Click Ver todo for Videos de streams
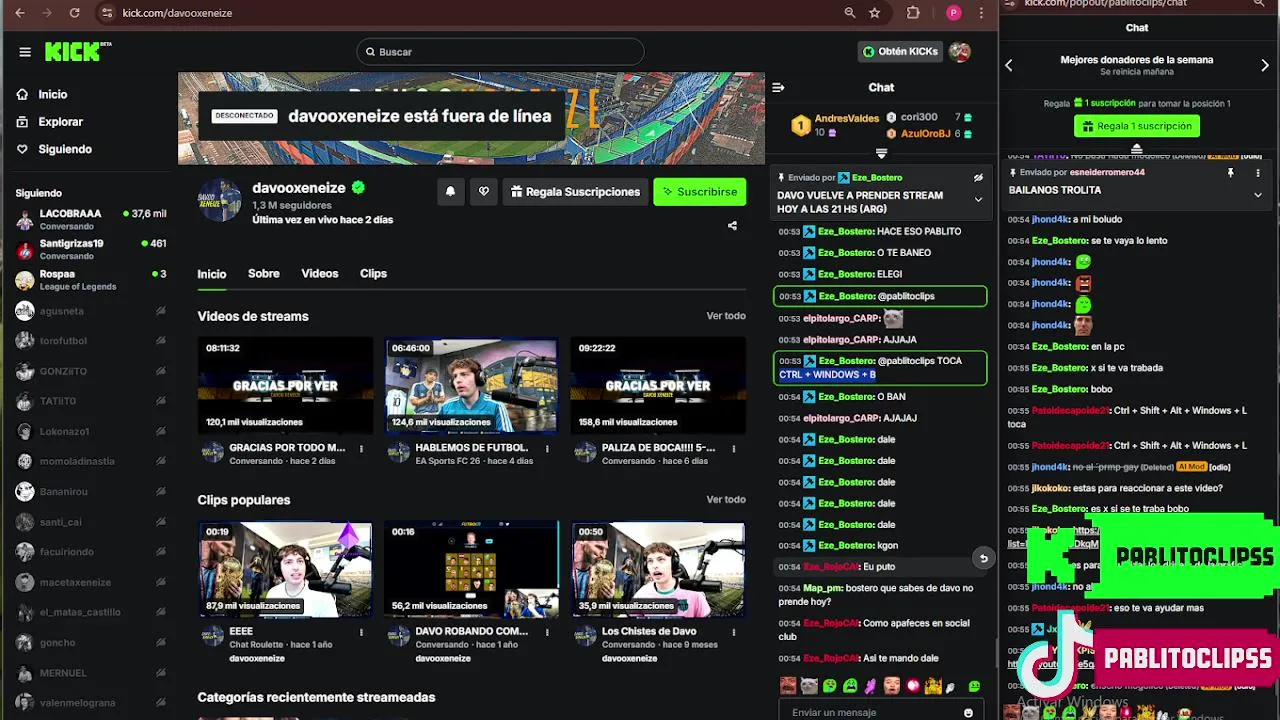This screenshot has height=720, width=1280. point(726,316)
